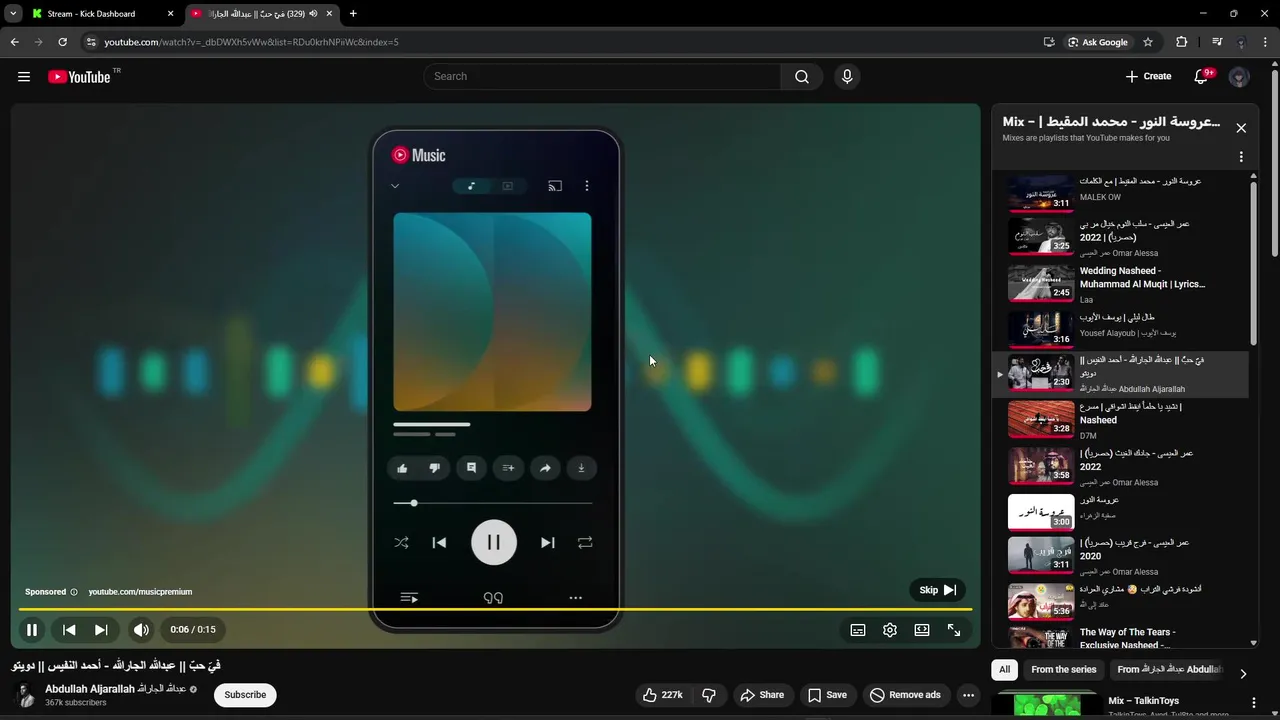Close the Mix playlist panel
The height and width of the screenshot is (720, 1280).
[1241, 128]
